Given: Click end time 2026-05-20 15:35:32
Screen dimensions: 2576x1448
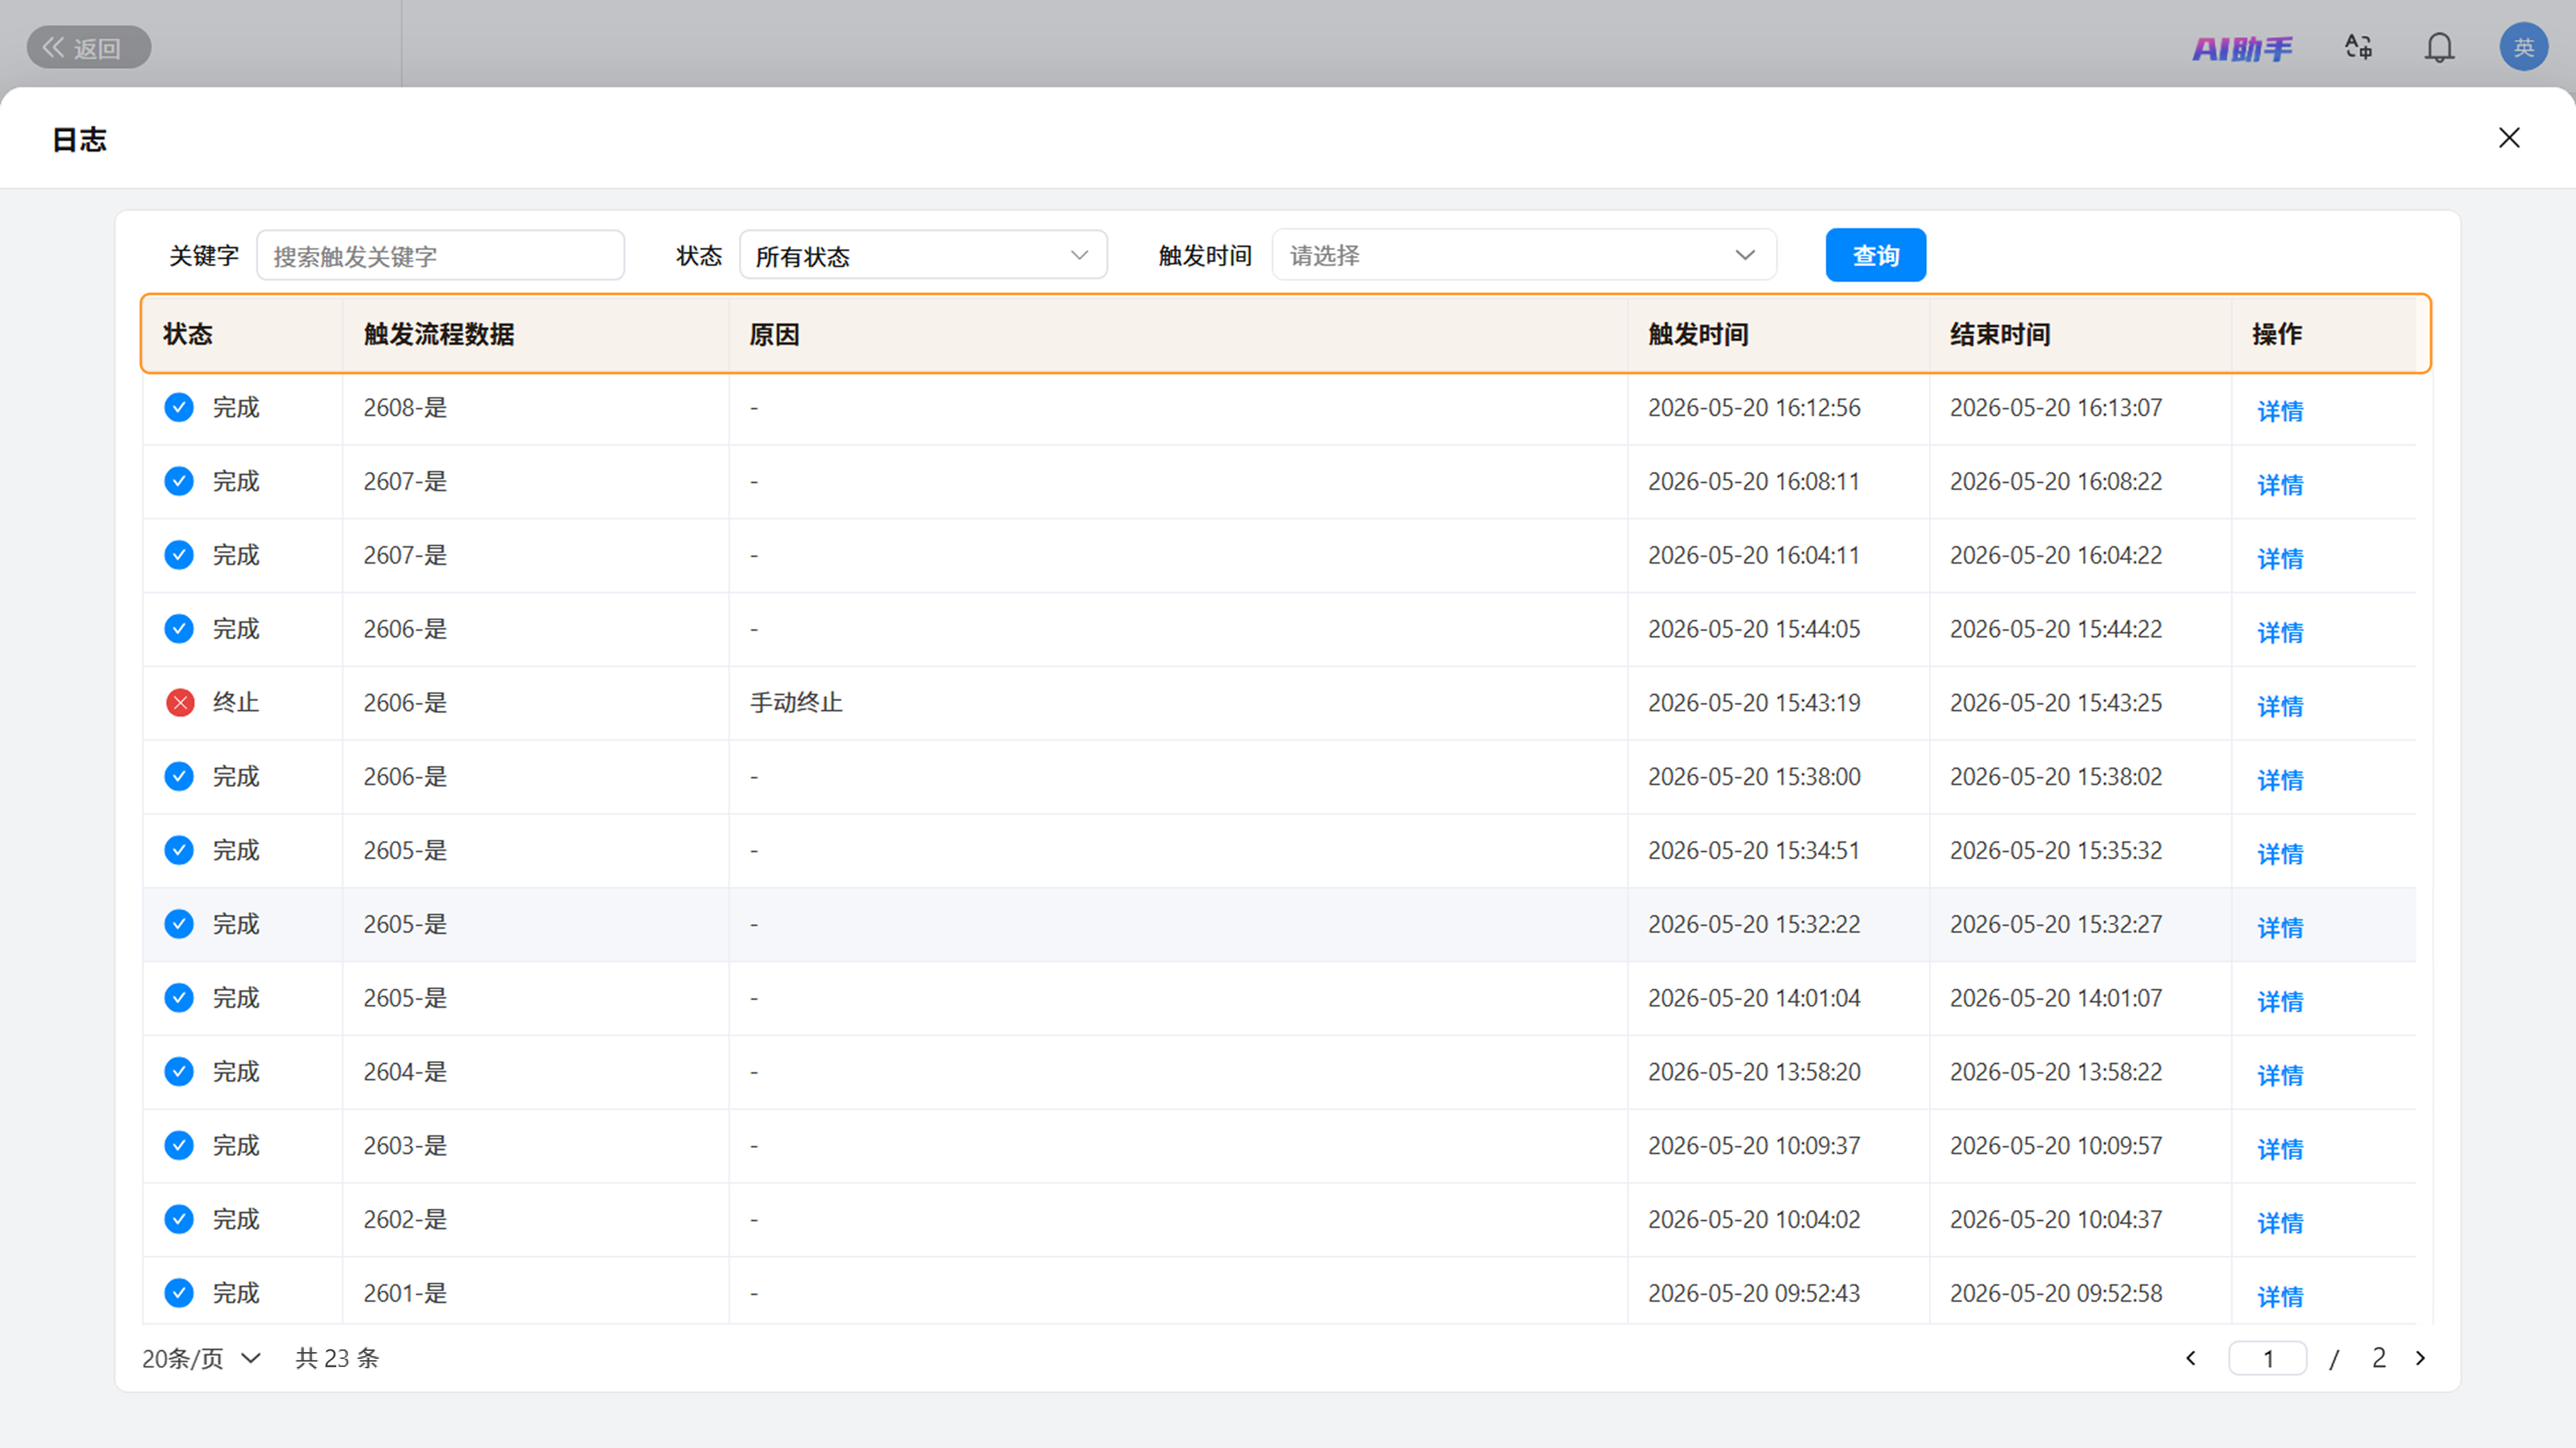Looking at the screenshot, I should pyautogui.click(x=2056, y=850).
